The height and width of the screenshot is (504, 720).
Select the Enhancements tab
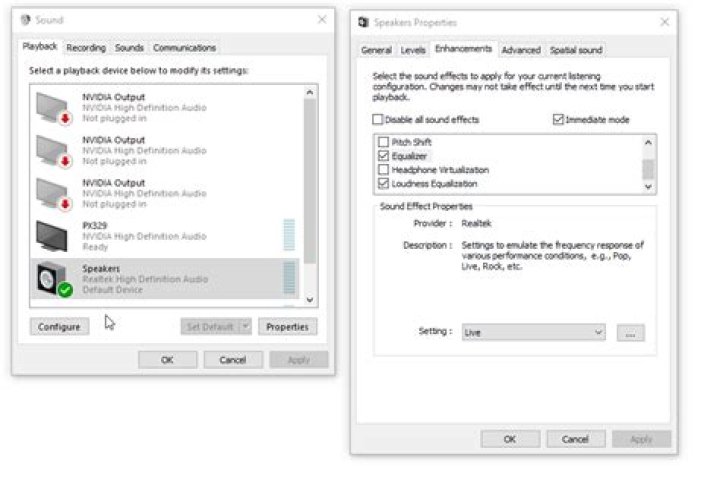pyautogui.click(x=463, y=49)
